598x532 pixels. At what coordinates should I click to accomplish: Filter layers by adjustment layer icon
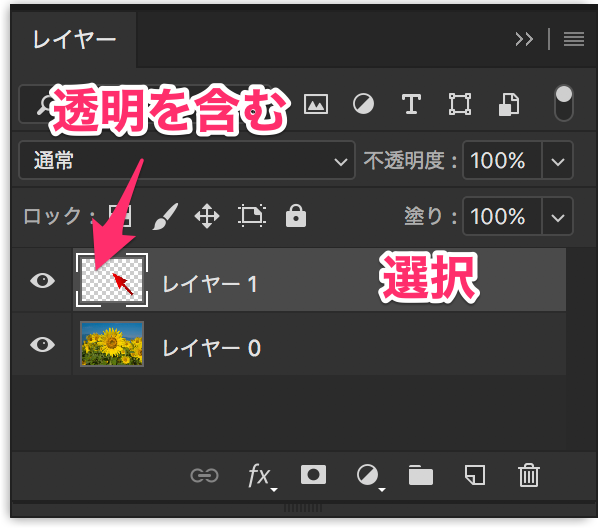click(363, 104)
